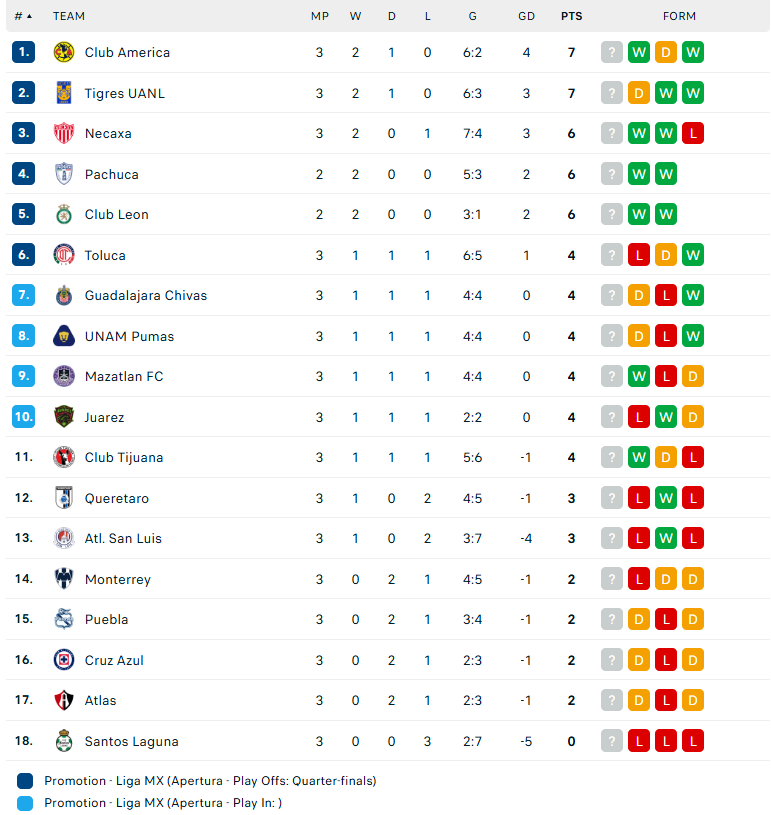Click Necaxa's red L form badge

(x=692, y=134)
